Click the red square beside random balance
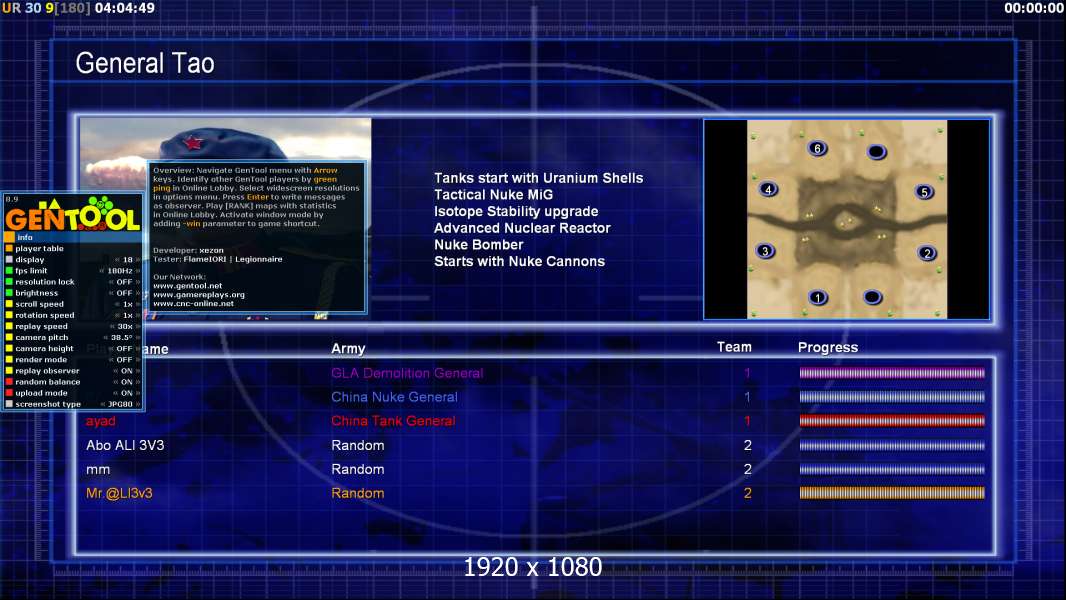 click(10, 382)
